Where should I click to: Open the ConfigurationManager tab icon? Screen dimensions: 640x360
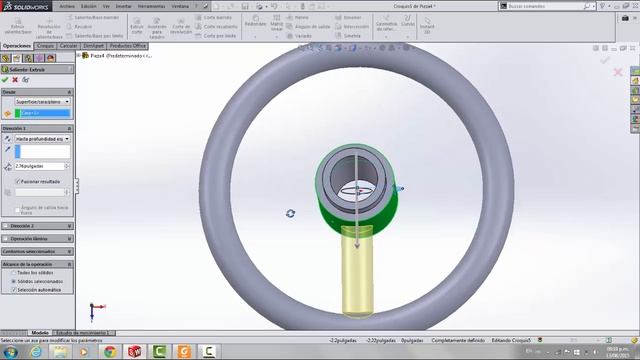tap(28, 58)
